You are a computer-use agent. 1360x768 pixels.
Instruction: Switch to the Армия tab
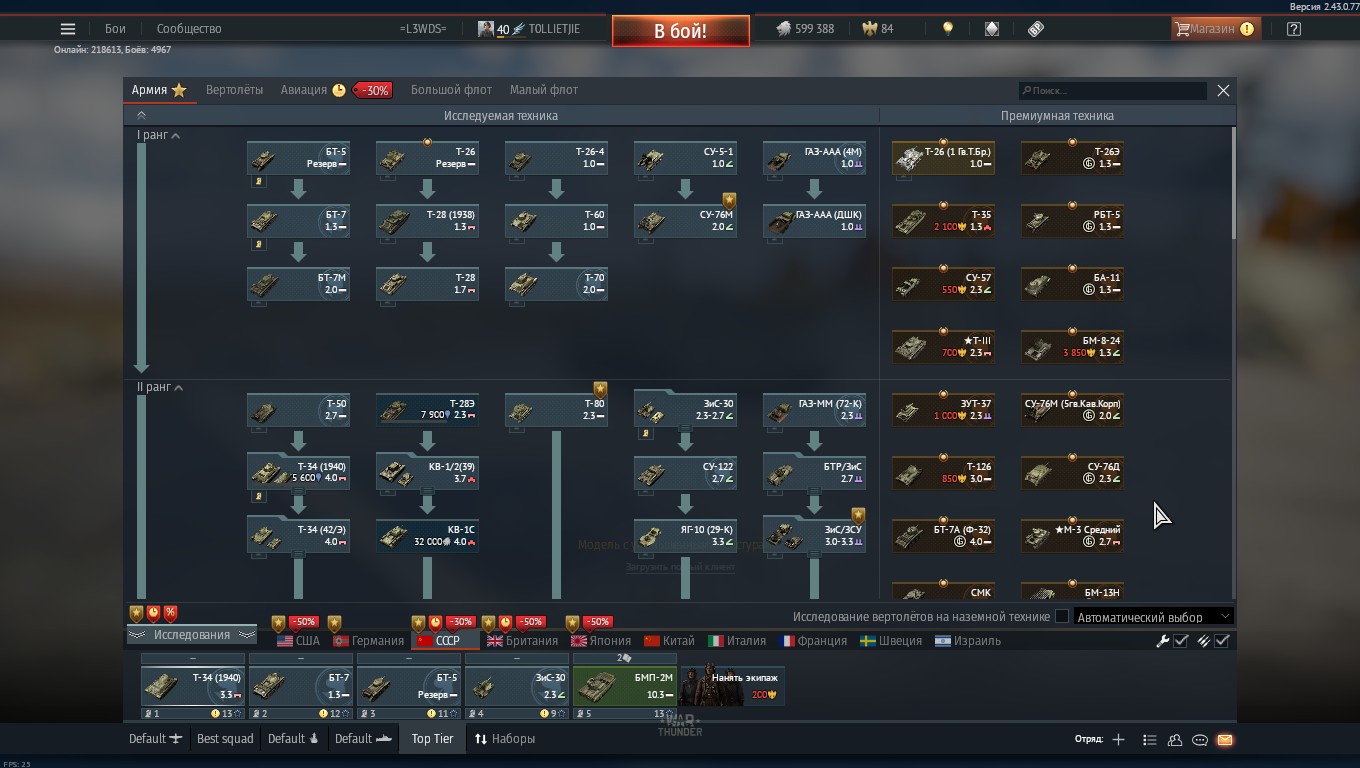159,90
